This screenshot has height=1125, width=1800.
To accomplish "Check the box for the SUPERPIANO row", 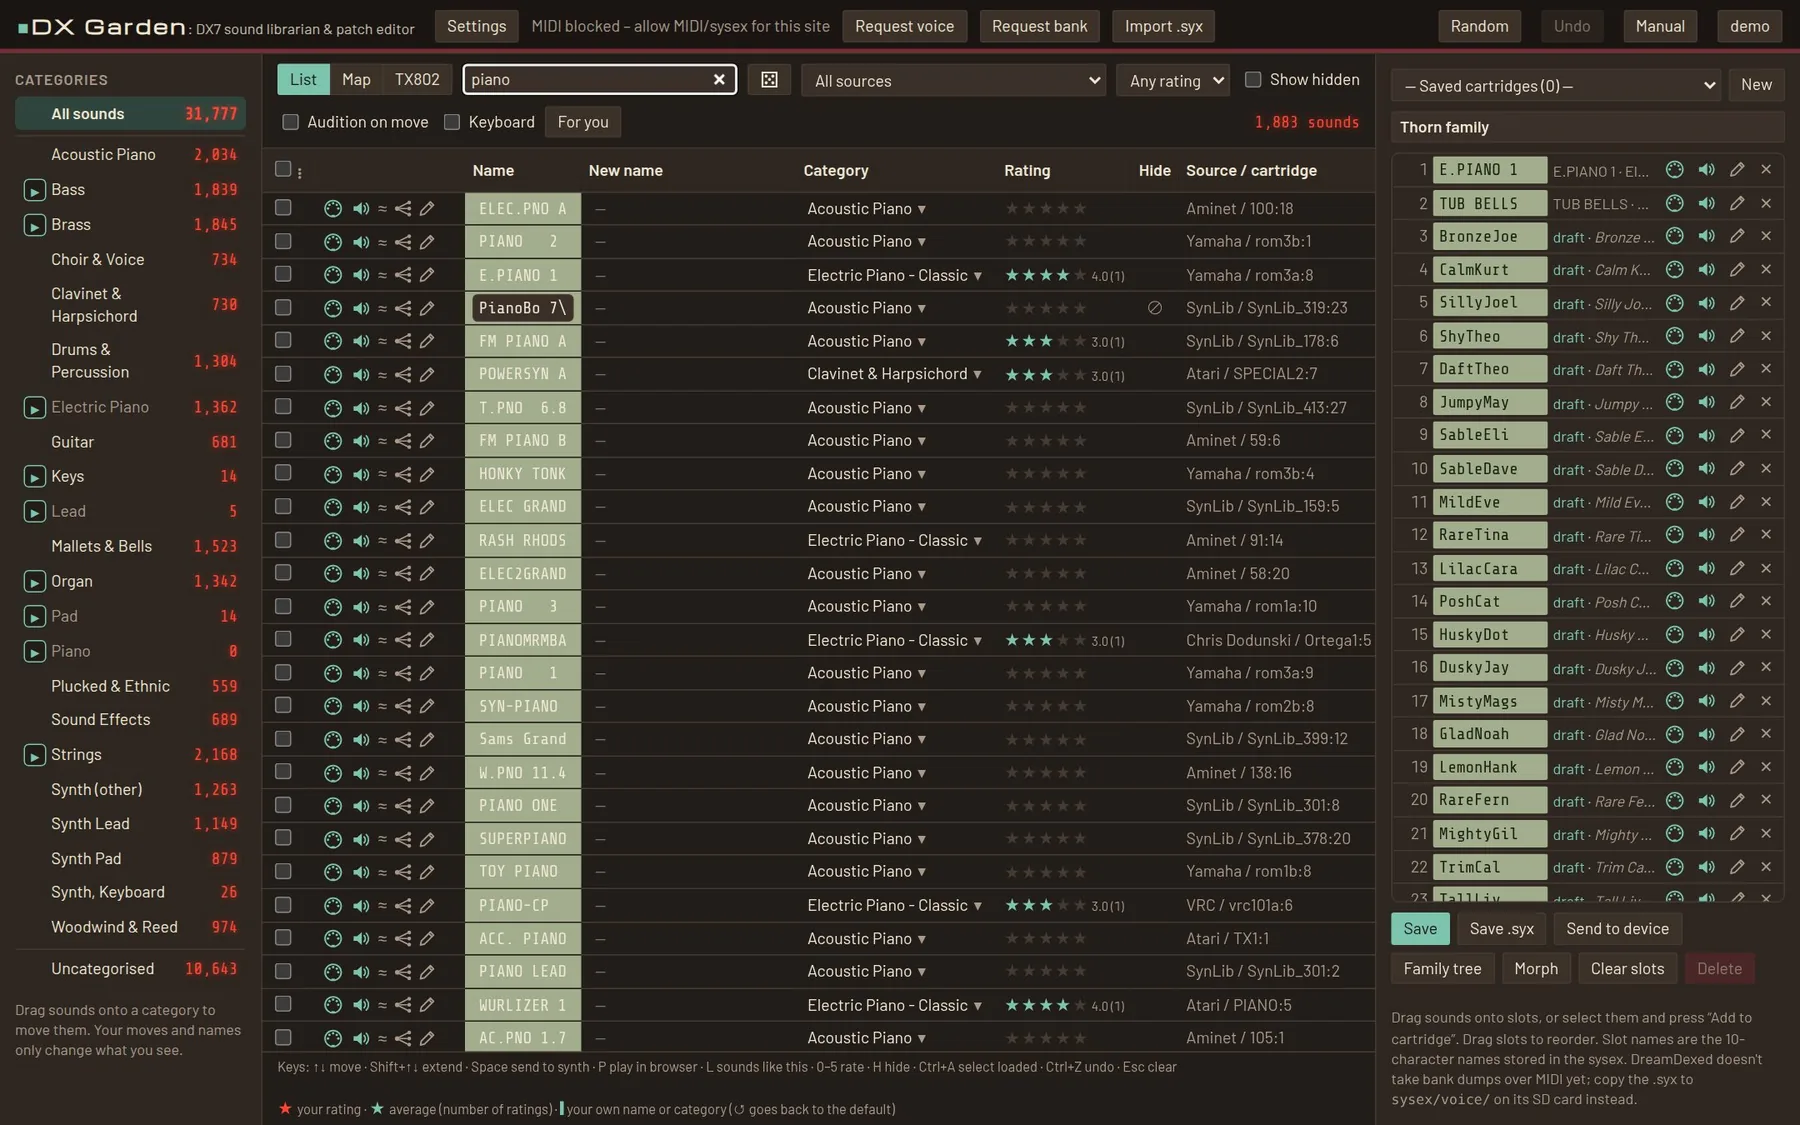I will tap(283, 838).
